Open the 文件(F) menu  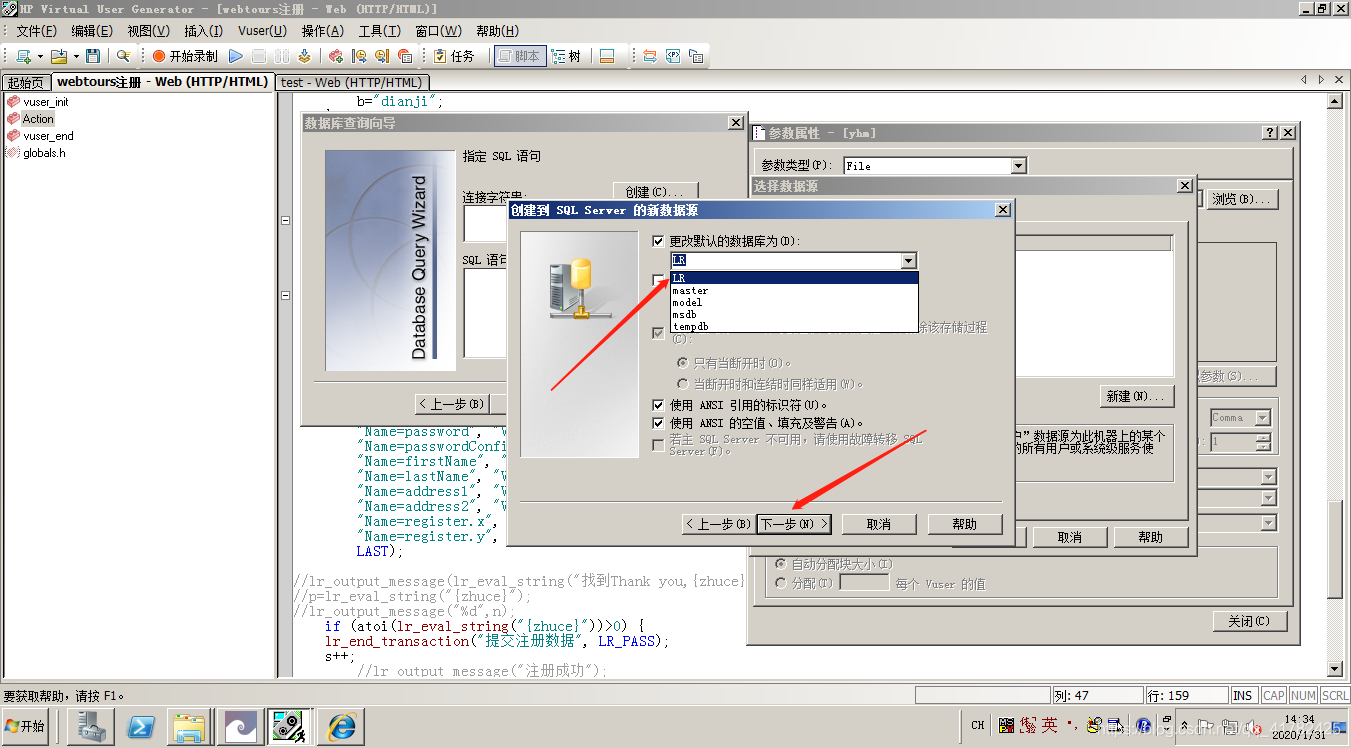pyautogui.click(x=36, y=31)
